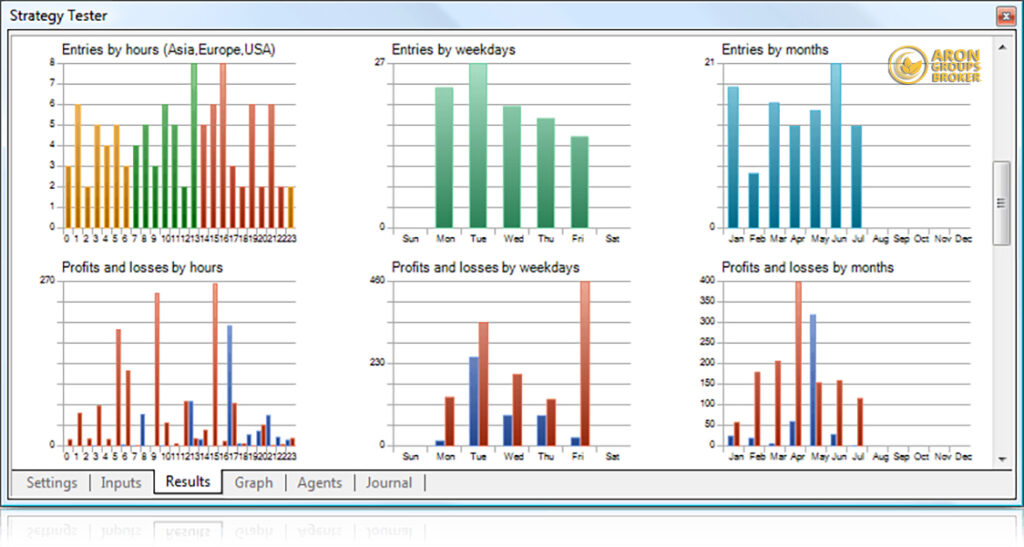Viewport: 1024px width, 547px height.
Task: Click the January bar in Entries by months
Action: [x=733, y=157]
